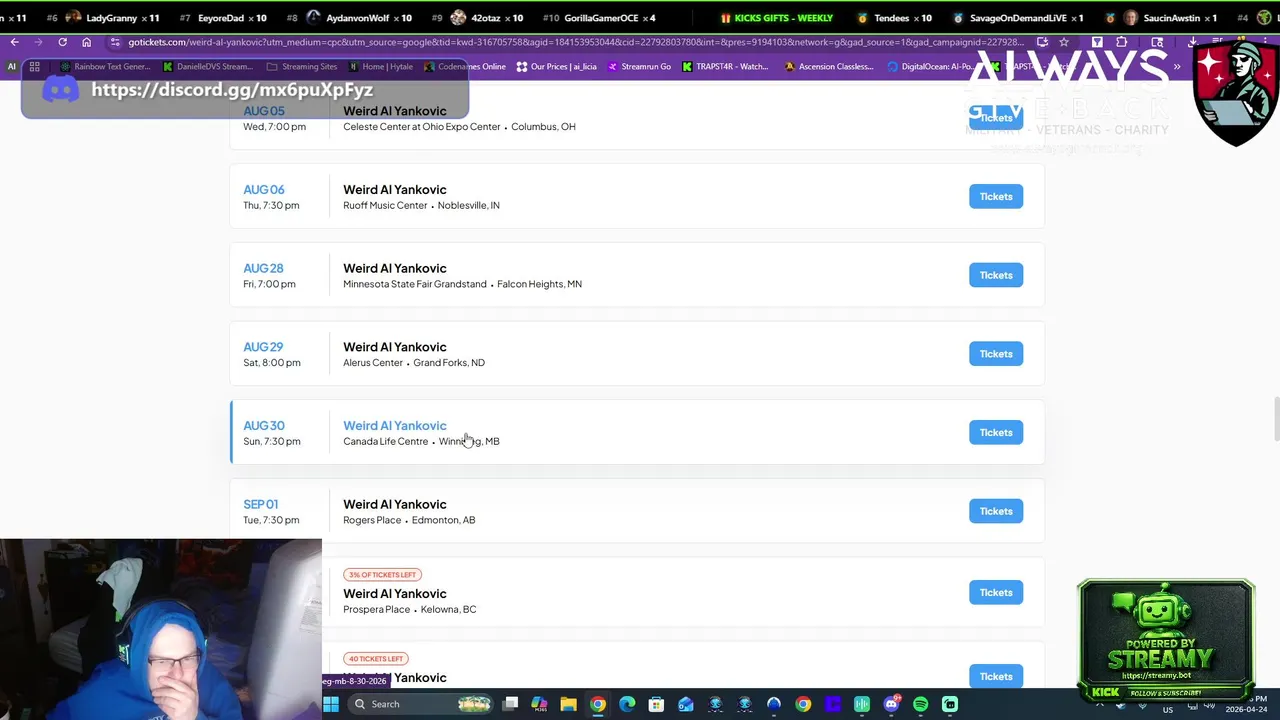The width and height of the screenshot is (1280, 720).
Task: Click the page's vertical scrollbar thumb
Action: coord(1275,418)
